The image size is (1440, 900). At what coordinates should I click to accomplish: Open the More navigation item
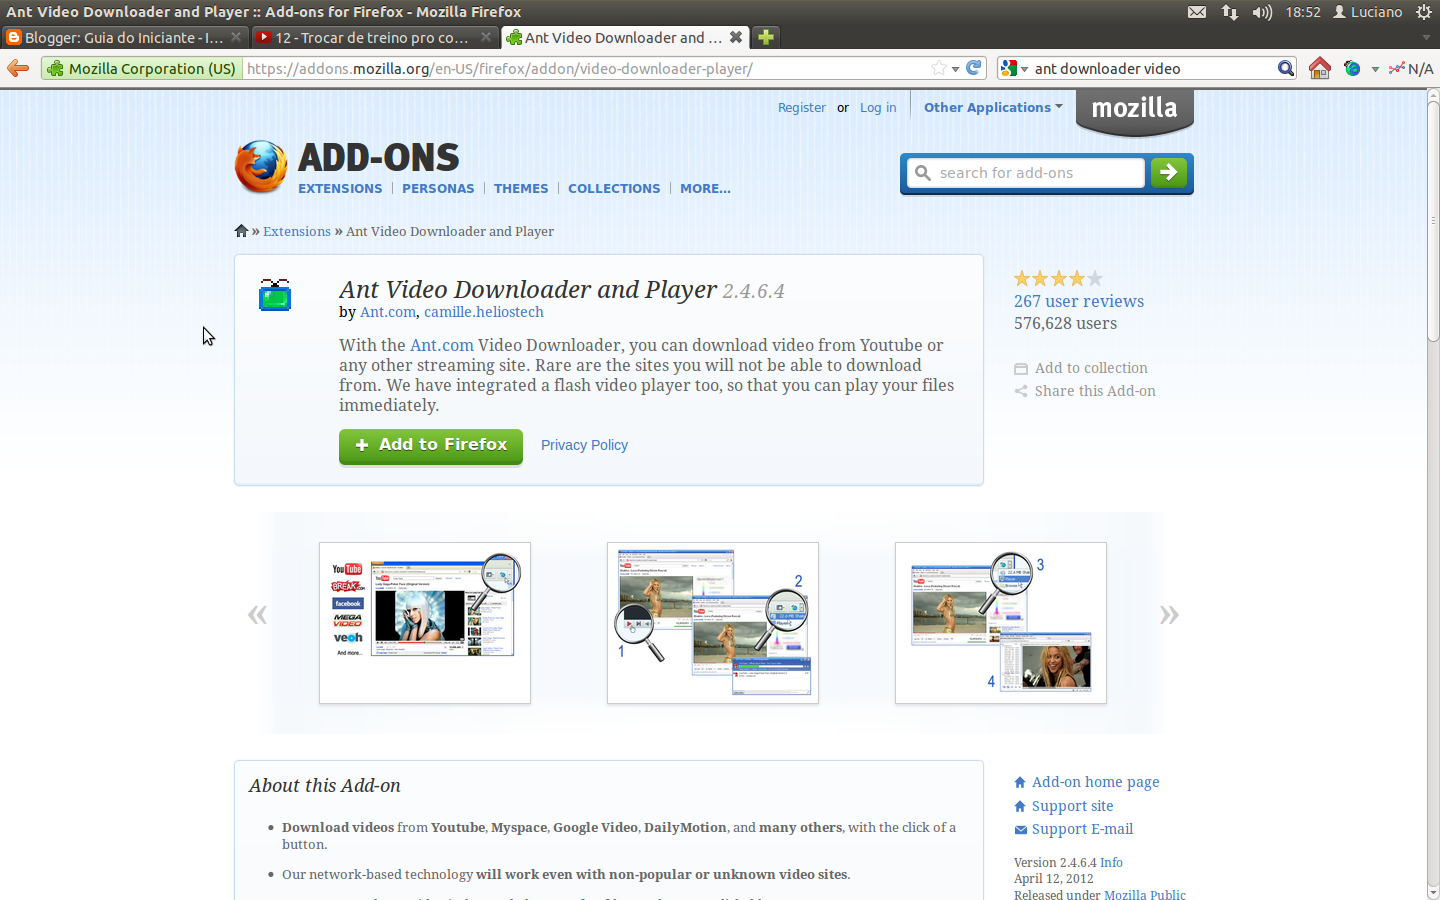705,188
